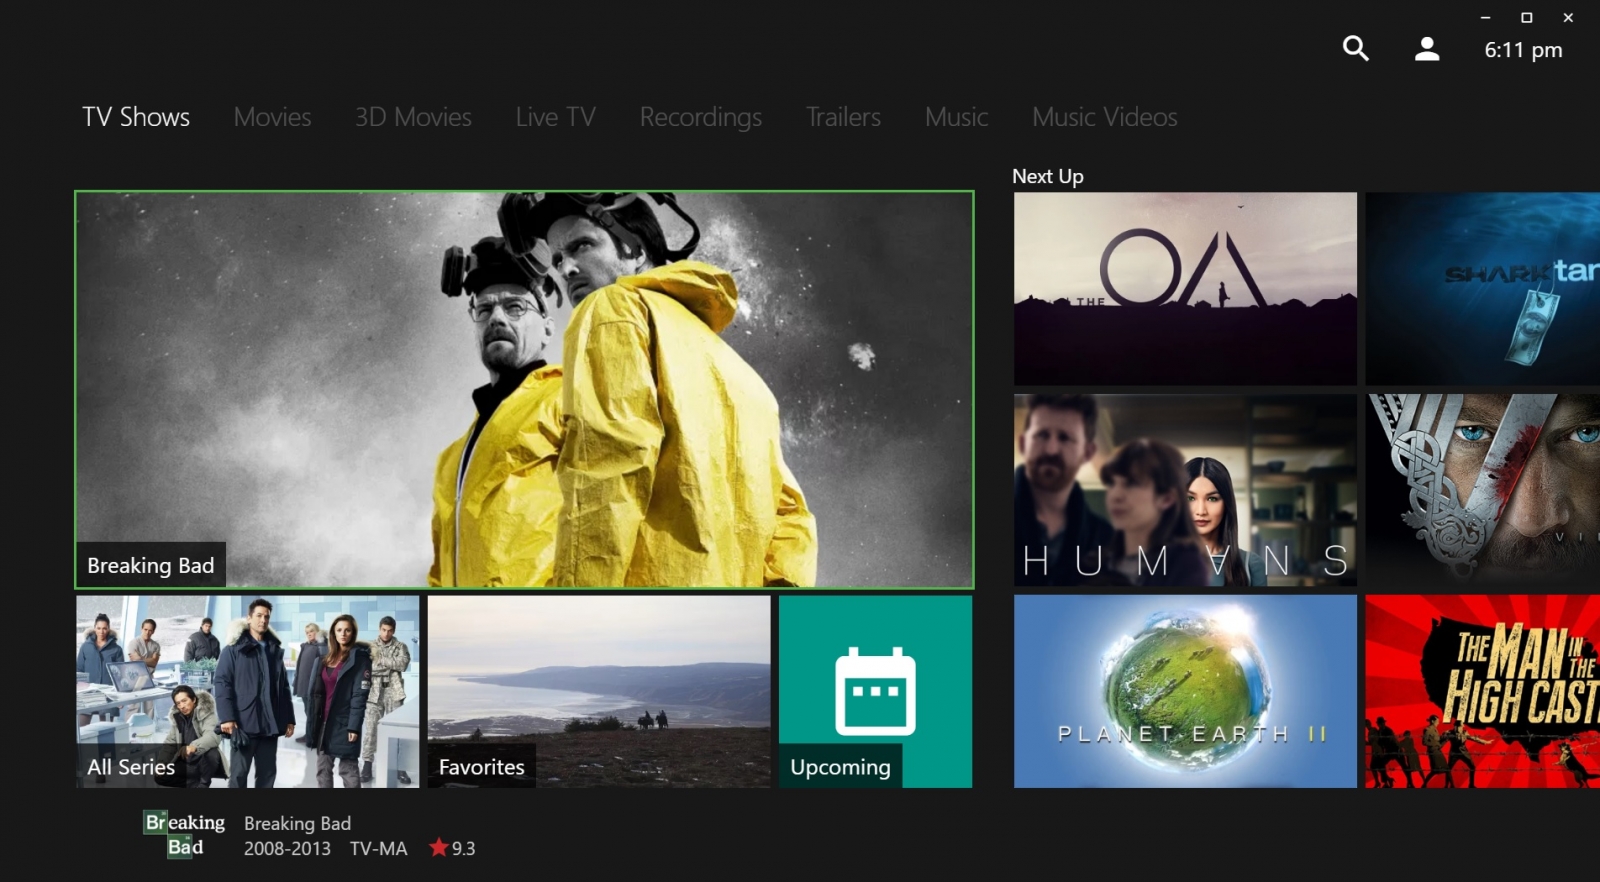The height and width of the screenshot is (882, 1600).
Task: Select the Humans show thumbnail
Action: tap(1185, 490)
